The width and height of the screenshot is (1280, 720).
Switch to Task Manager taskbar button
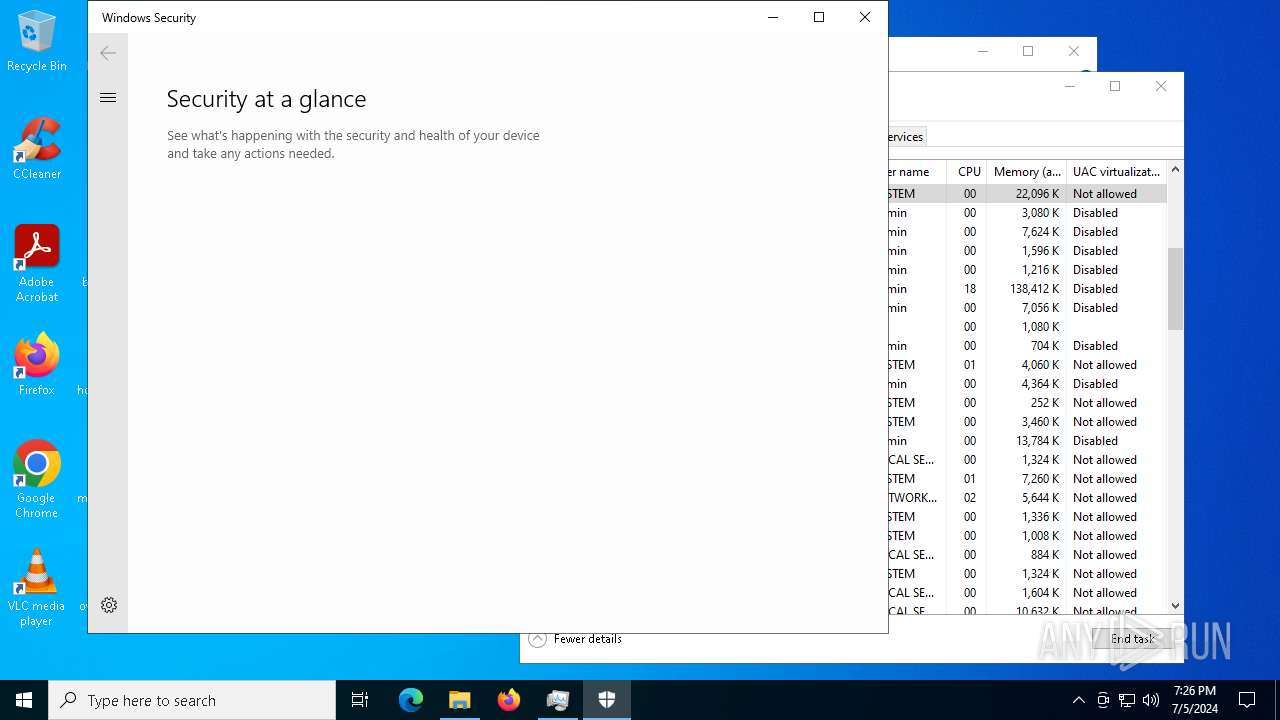tap(558, 700)
